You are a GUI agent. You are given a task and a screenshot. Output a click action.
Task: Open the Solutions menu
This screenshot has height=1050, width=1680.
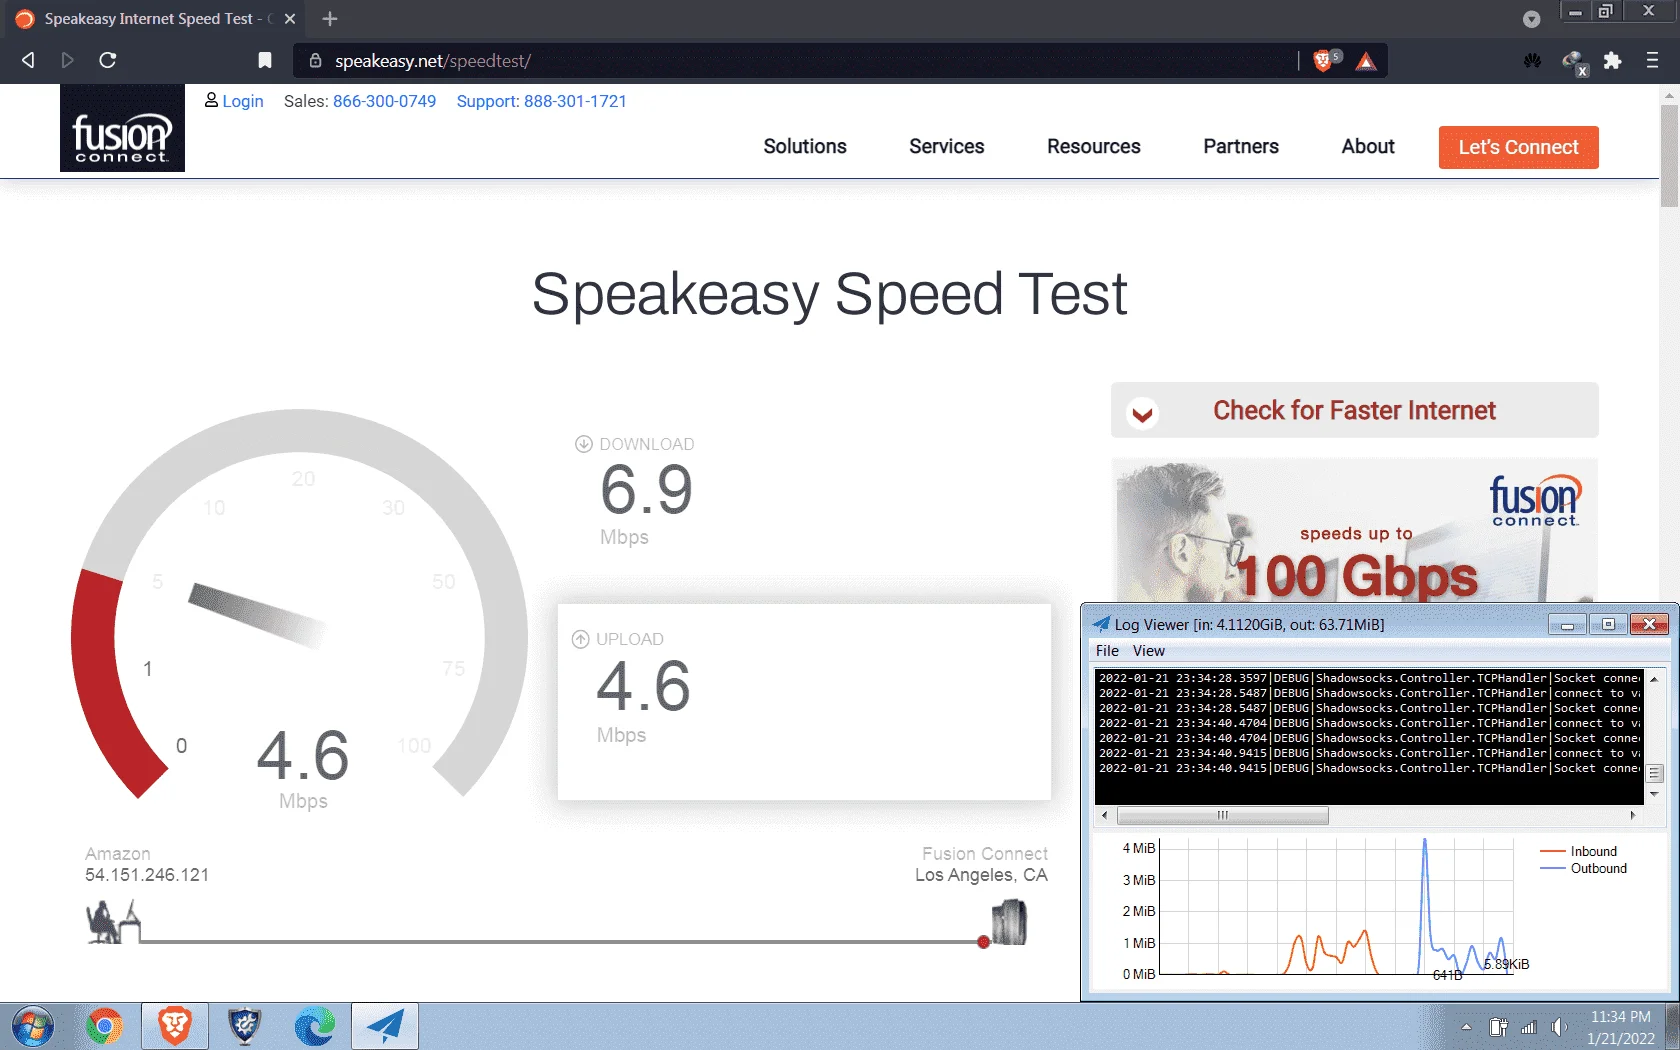click(805, 146)
